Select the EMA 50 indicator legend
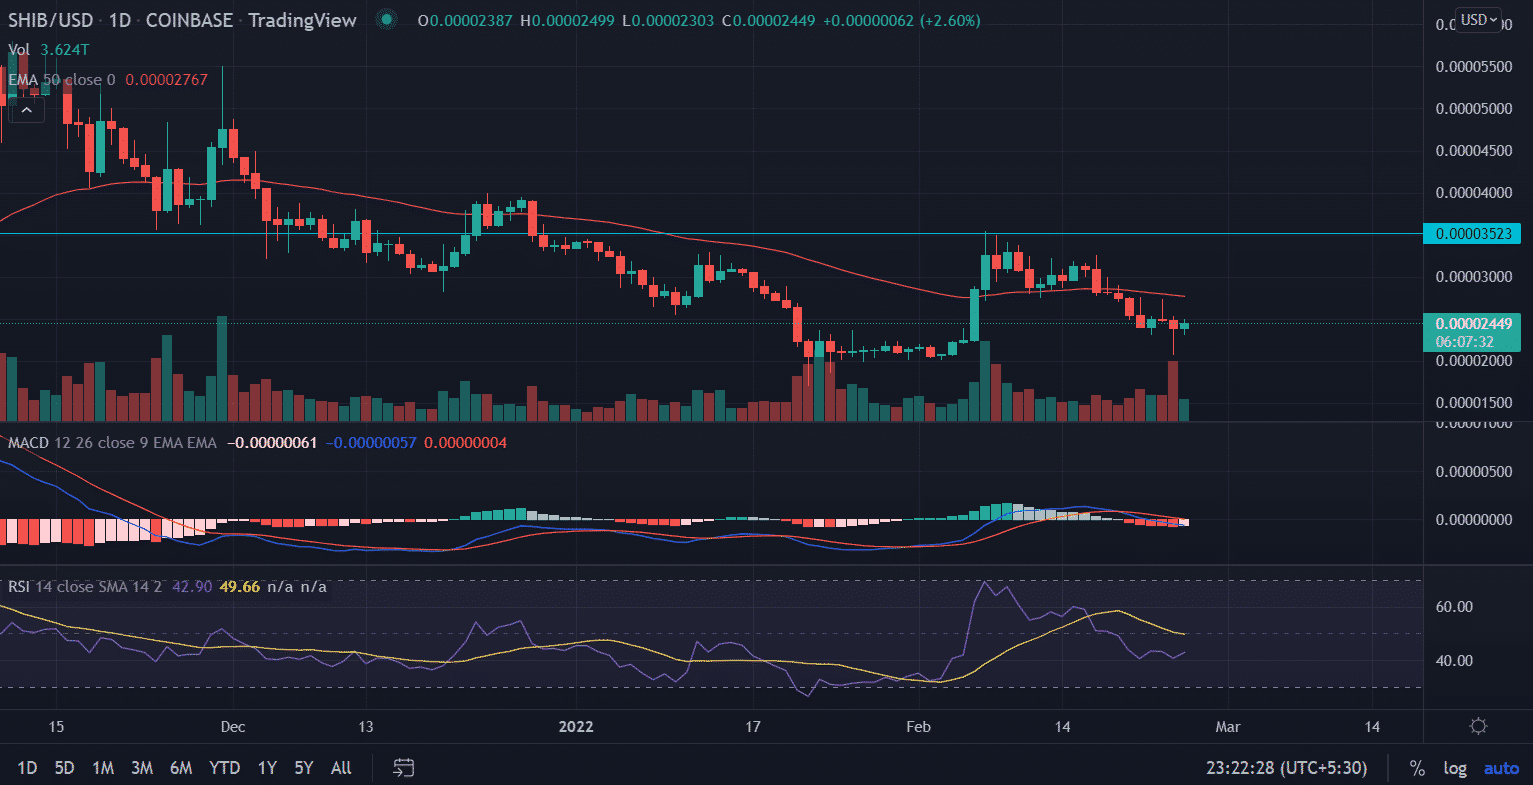1533x785 pixels. [x=62, y=79]
